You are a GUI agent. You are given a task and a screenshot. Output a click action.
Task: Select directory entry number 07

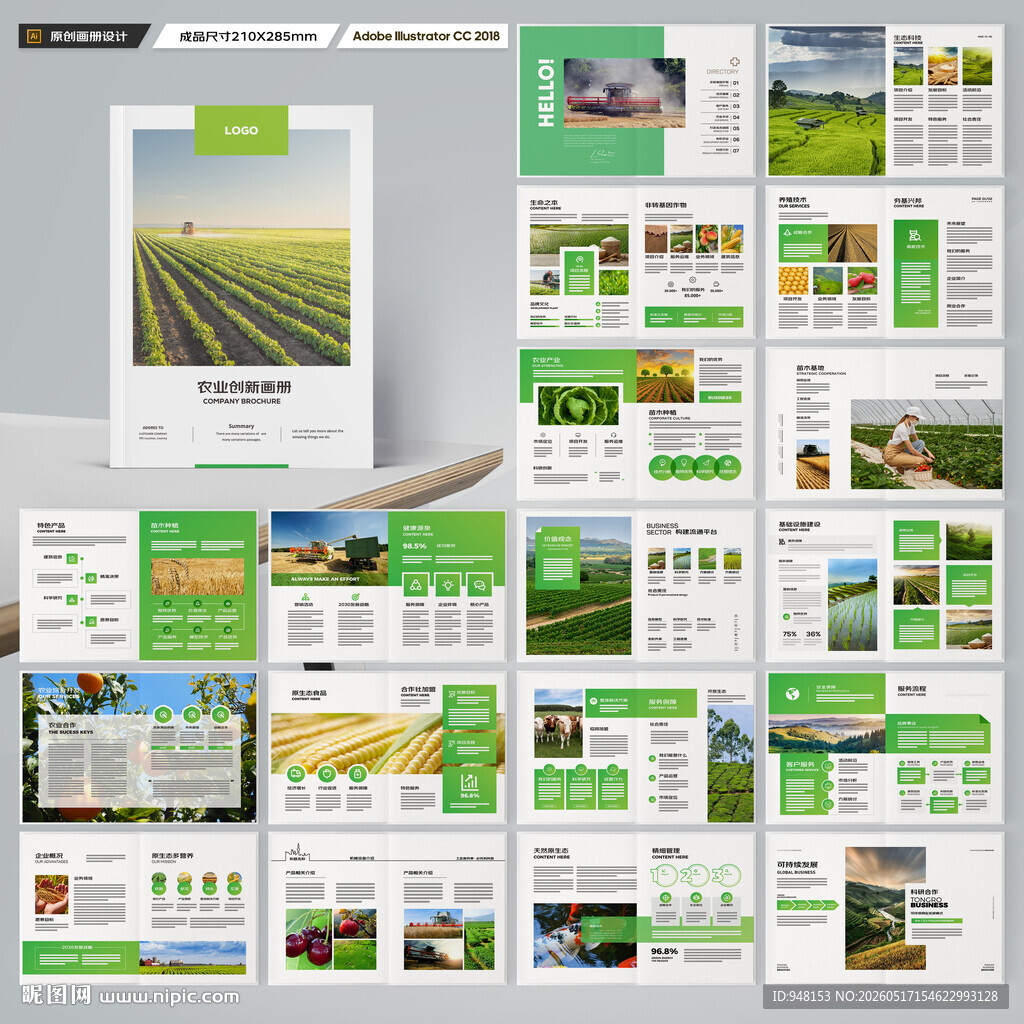(x=736, y=151)
